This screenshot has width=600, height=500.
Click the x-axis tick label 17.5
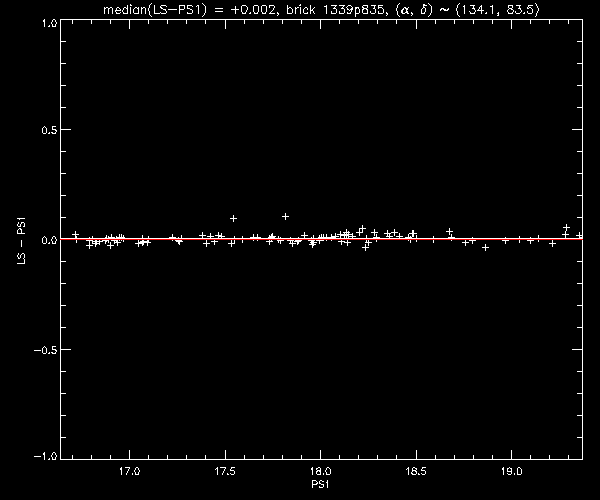(225, 471)
